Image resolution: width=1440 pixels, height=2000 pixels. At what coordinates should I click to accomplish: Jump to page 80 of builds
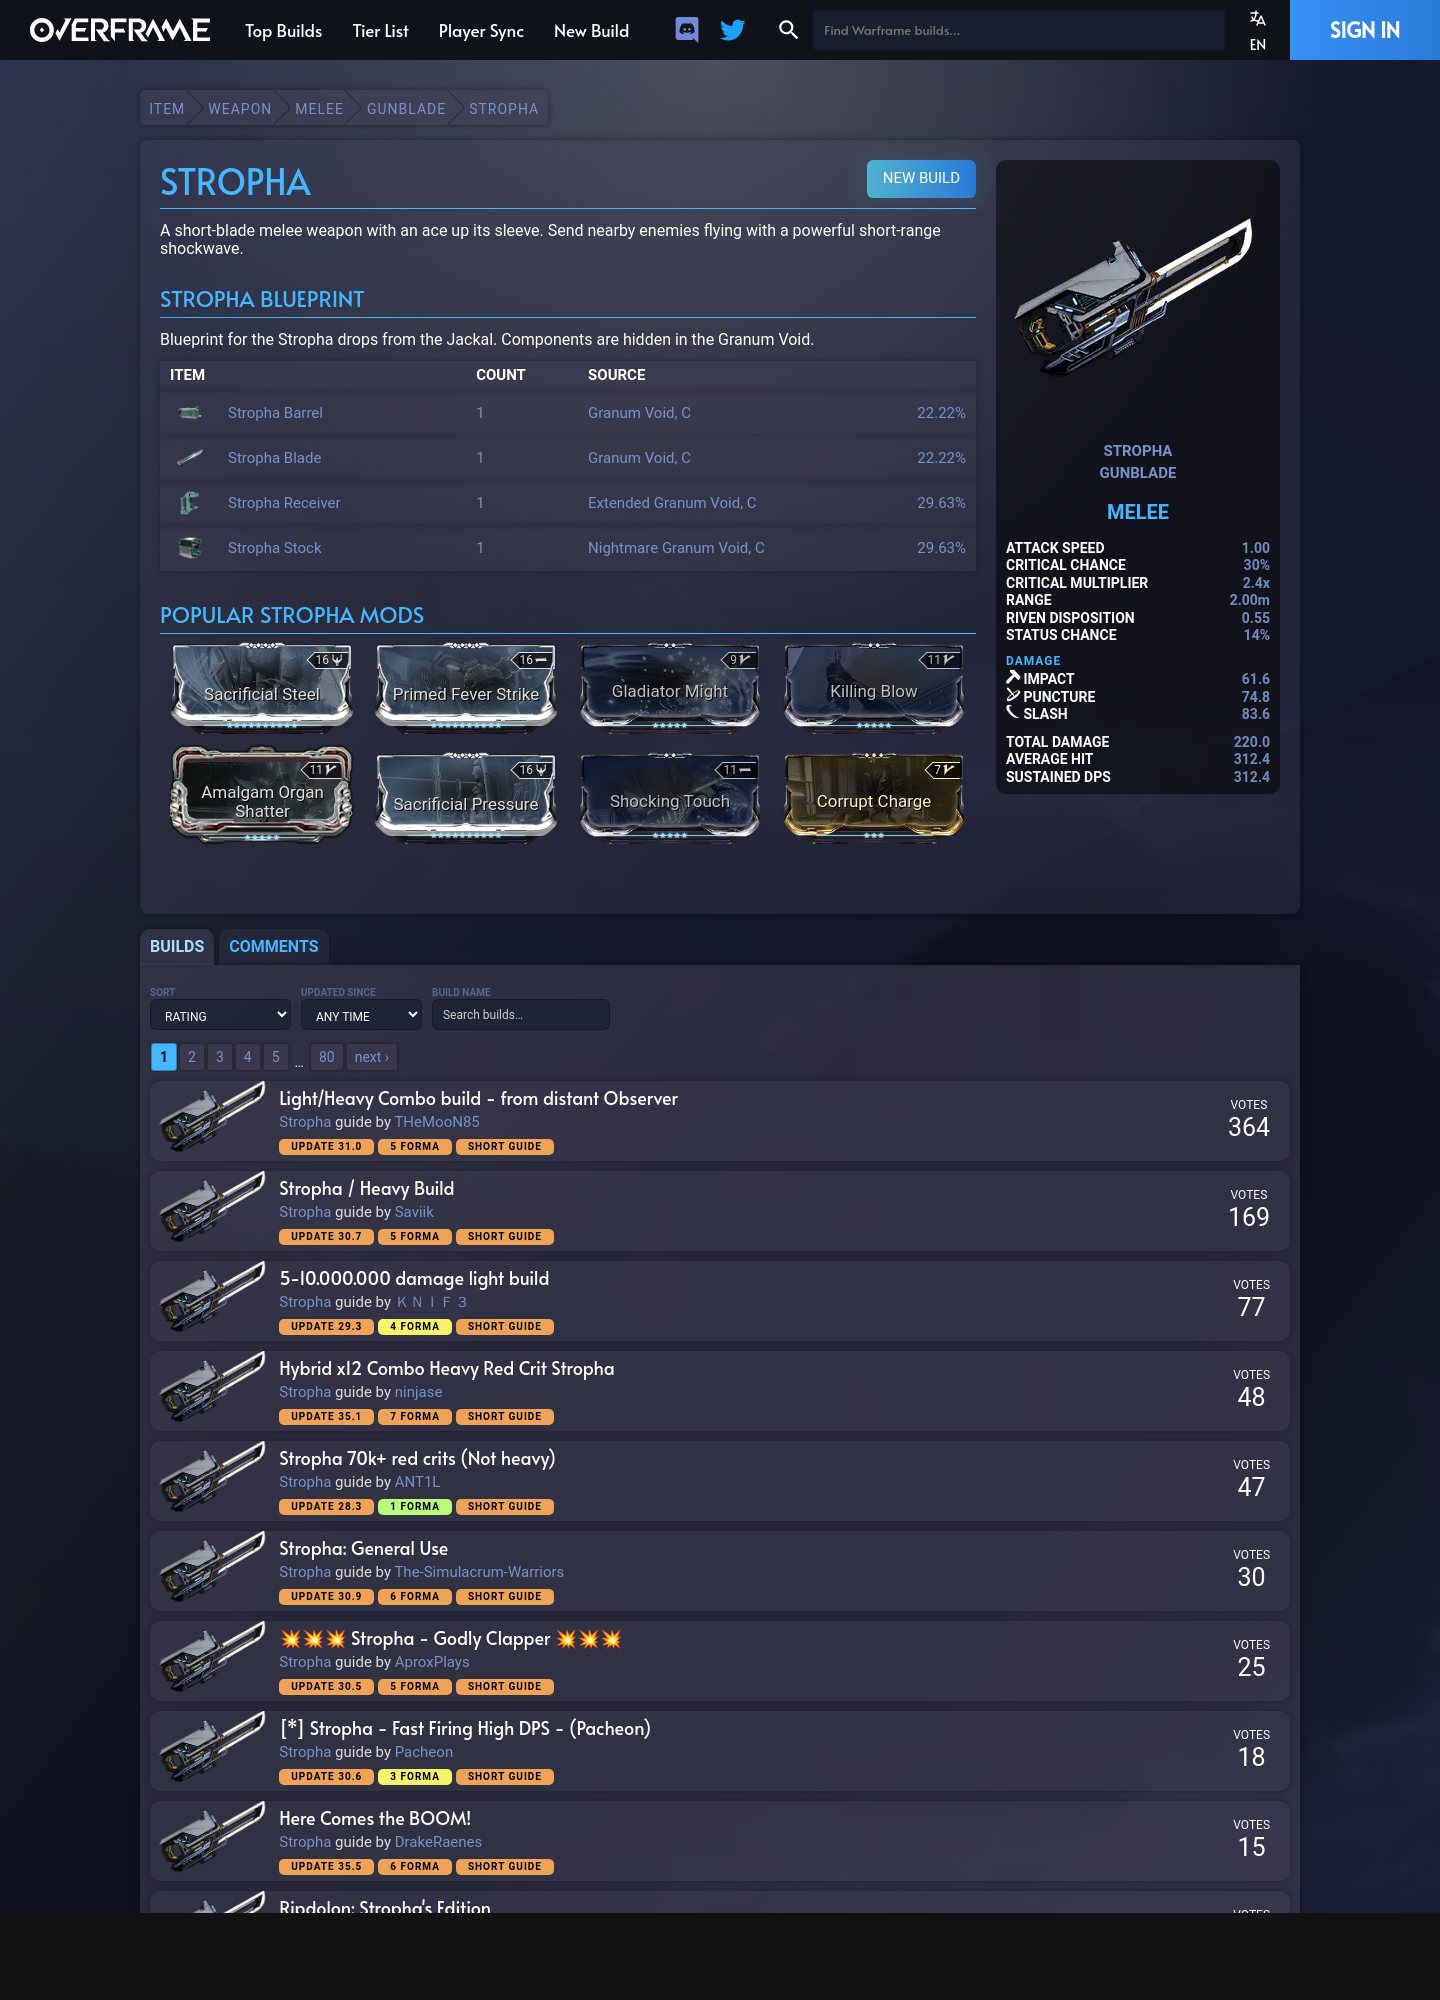pos(327,1057)
